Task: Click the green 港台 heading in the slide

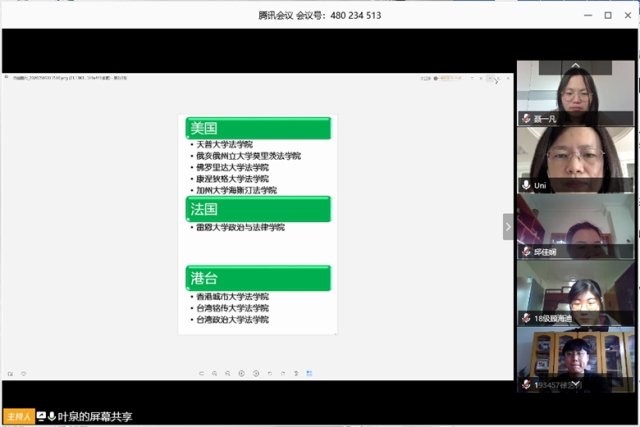Action: pyautogui.click(x=257, y=277)
